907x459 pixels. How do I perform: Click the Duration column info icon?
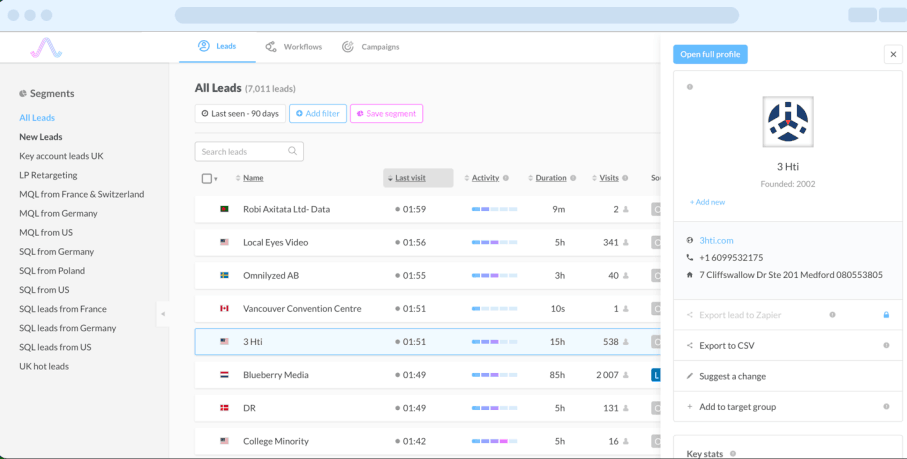573,178
